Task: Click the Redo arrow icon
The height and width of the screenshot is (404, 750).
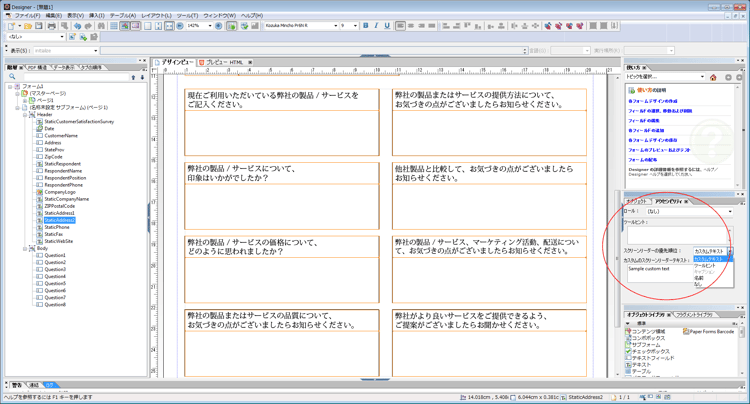Action: pyautogui.click(x=88, y=26)
